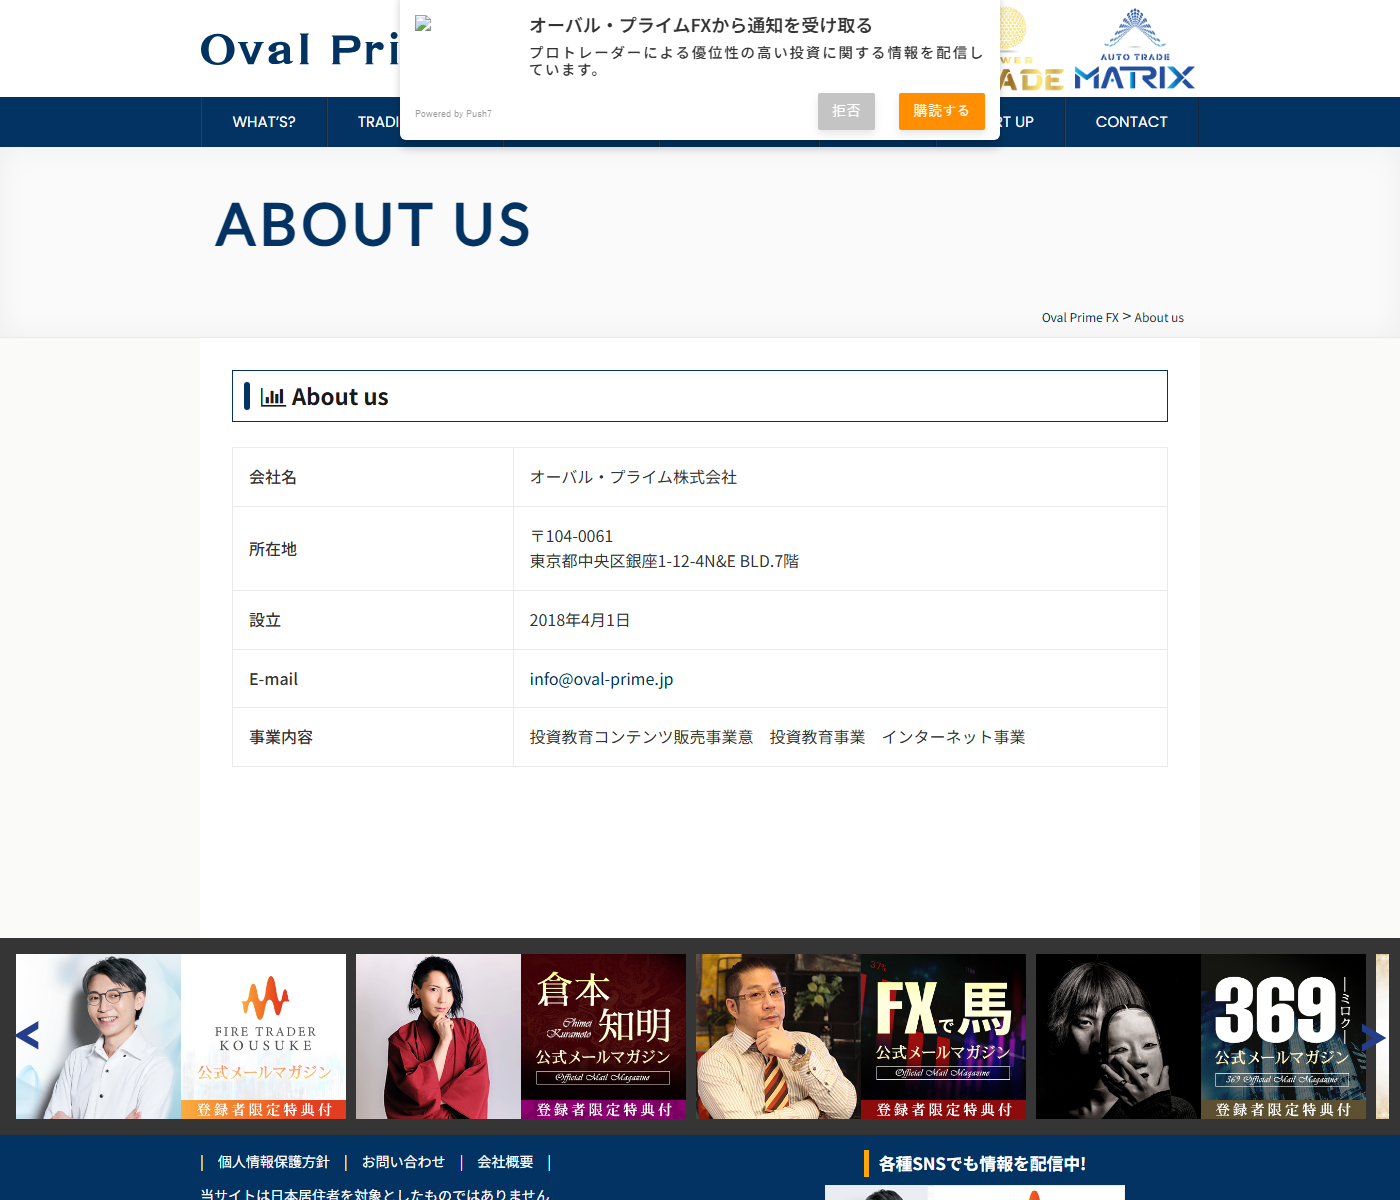This screenshot has height=1200, width=1400.
Task: Open the 個人情報保護方針 footer link
Action: coord(273,1162)
